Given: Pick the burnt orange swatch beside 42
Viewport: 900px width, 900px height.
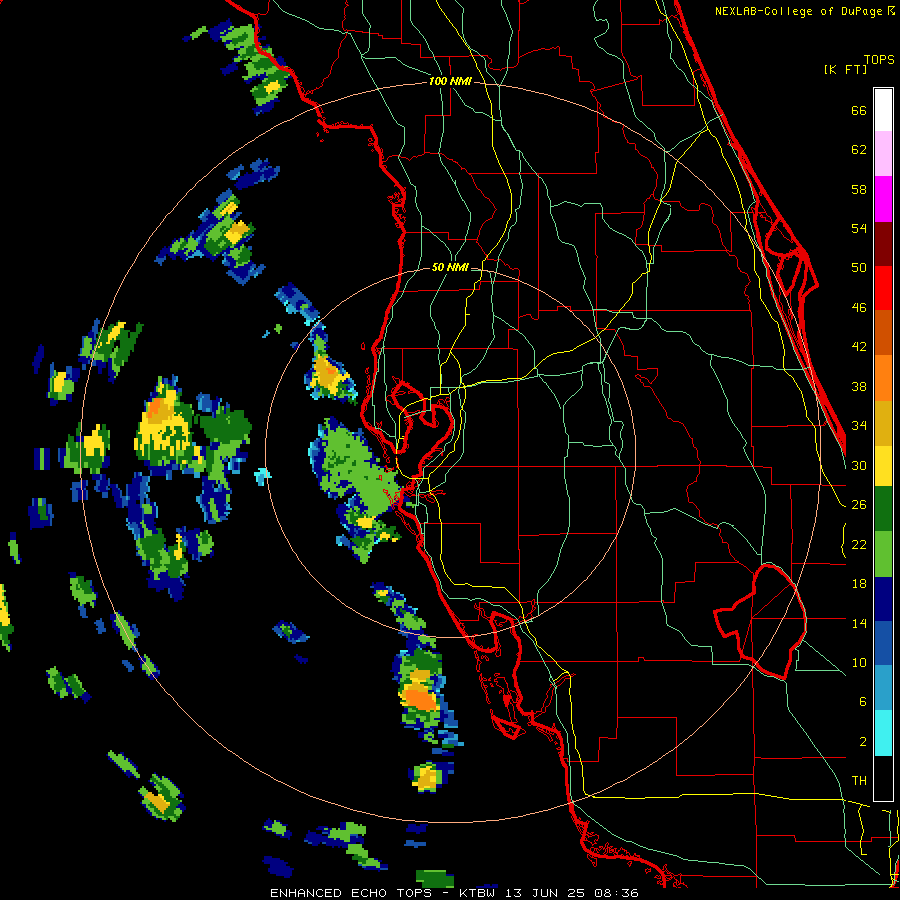Looking at the screenshot, I should 883,333.
